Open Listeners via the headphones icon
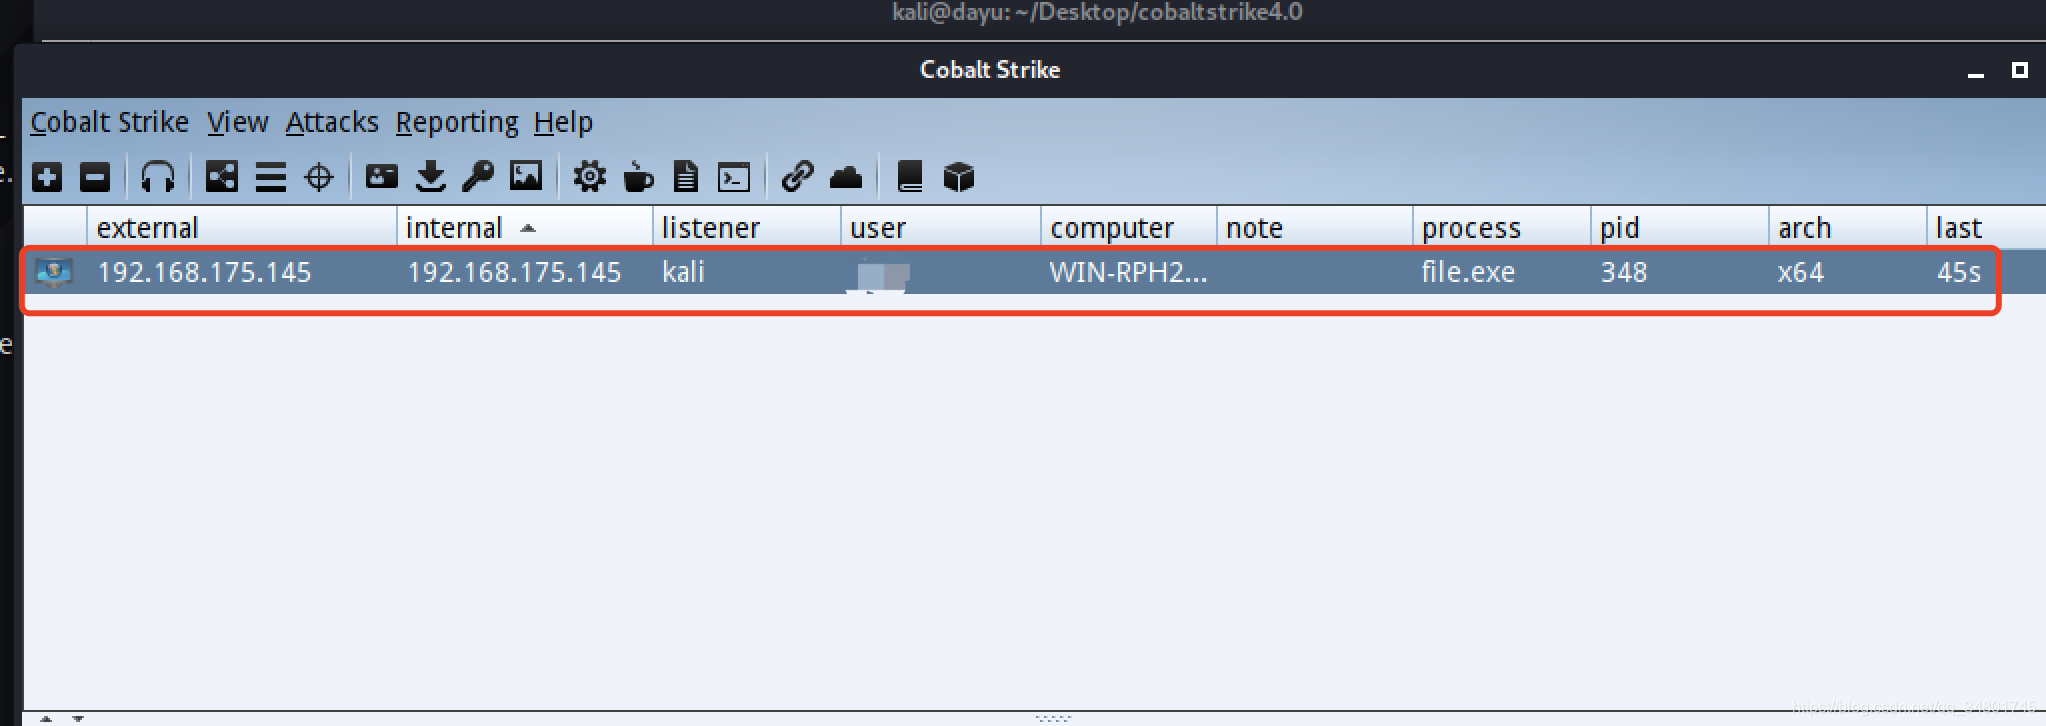Screen dimensions: 2046x726 pyautogui.click(x=158, y=177)
